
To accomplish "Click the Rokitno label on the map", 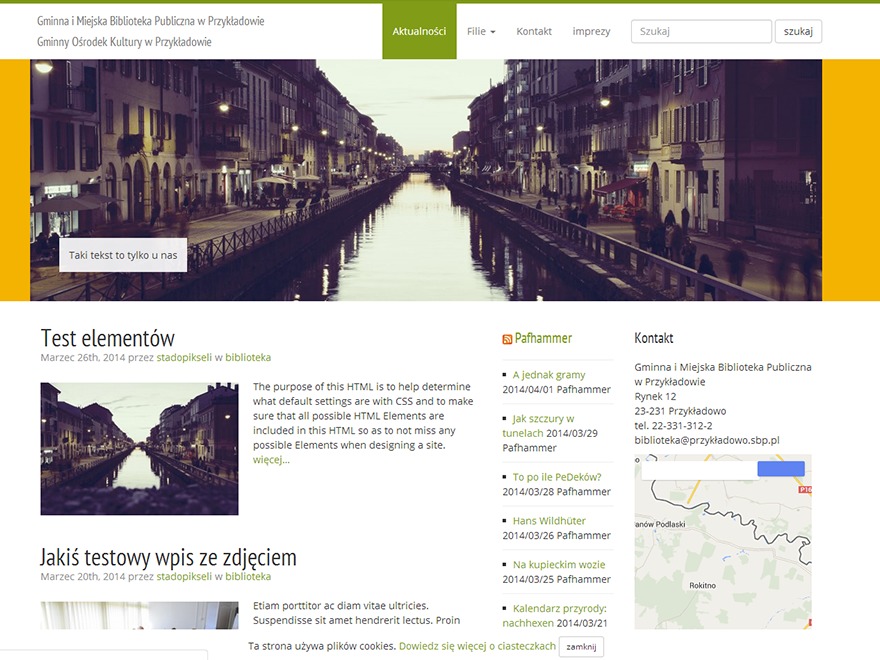I will point(702,585).
